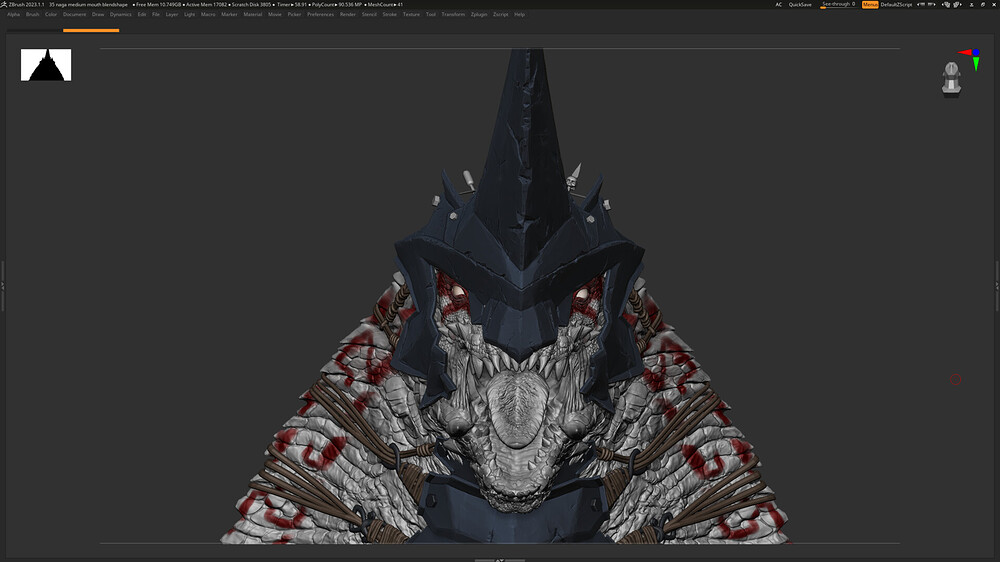The height and width of the screenshot is (562, 1000).
Task: Expand the bottom tray divider handle
Action: [500, 559]
